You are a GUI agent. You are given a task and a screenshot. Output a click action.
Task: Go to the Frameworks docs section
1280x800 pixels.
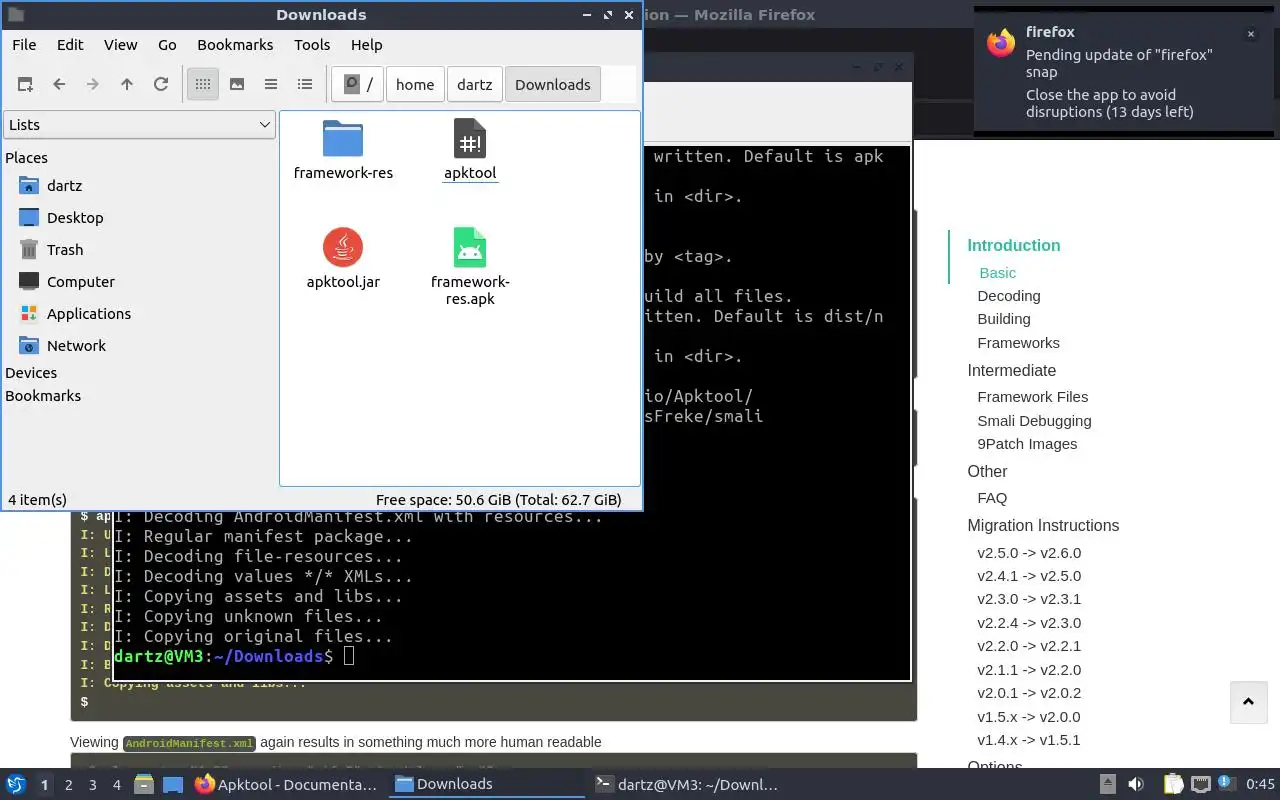(1018, 343)
